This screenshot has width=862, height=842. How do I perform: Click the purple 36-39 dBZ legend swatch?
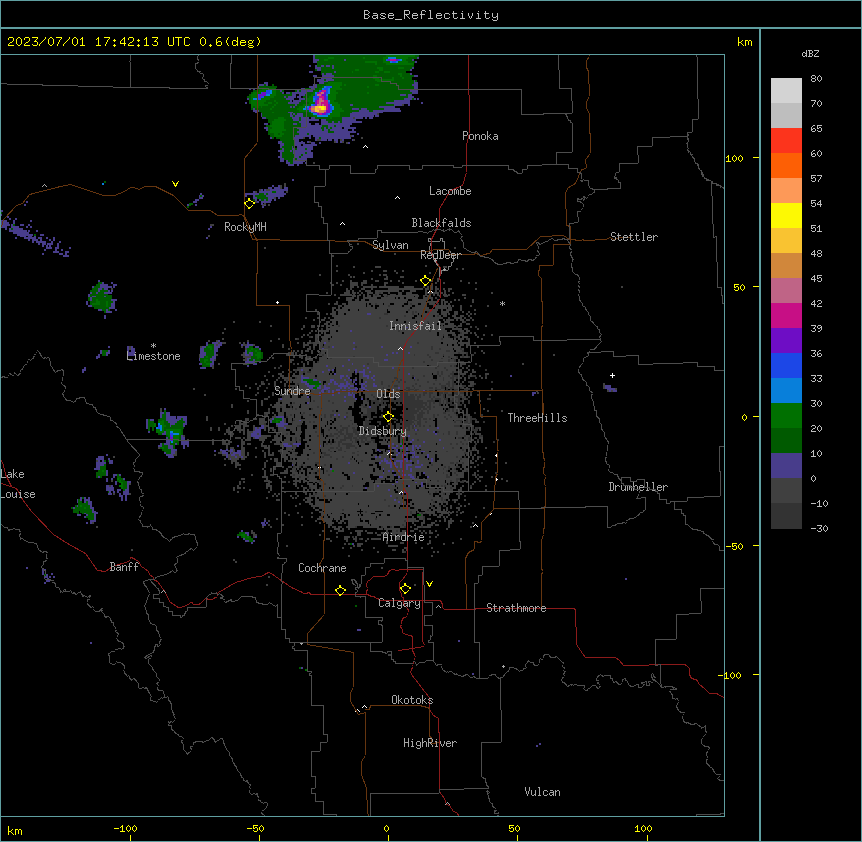[x=786, y=340]
